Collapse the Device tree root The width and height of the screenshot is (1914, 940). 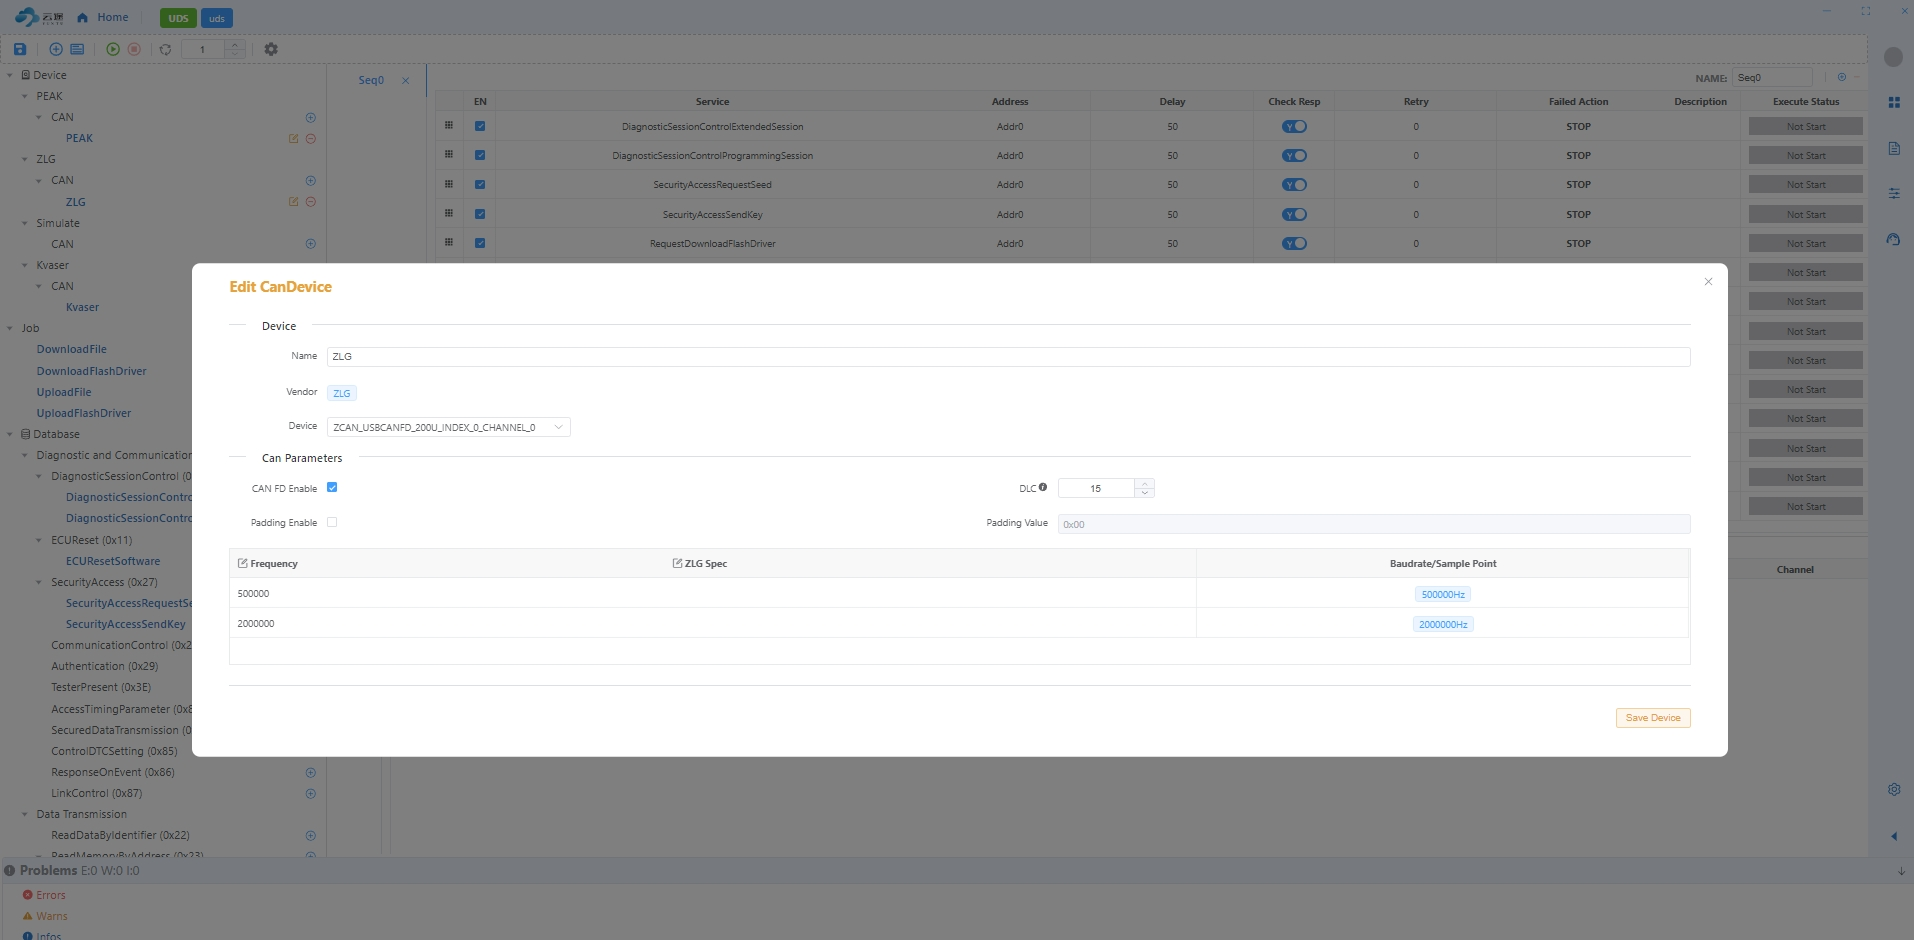(x=10, y=75)
